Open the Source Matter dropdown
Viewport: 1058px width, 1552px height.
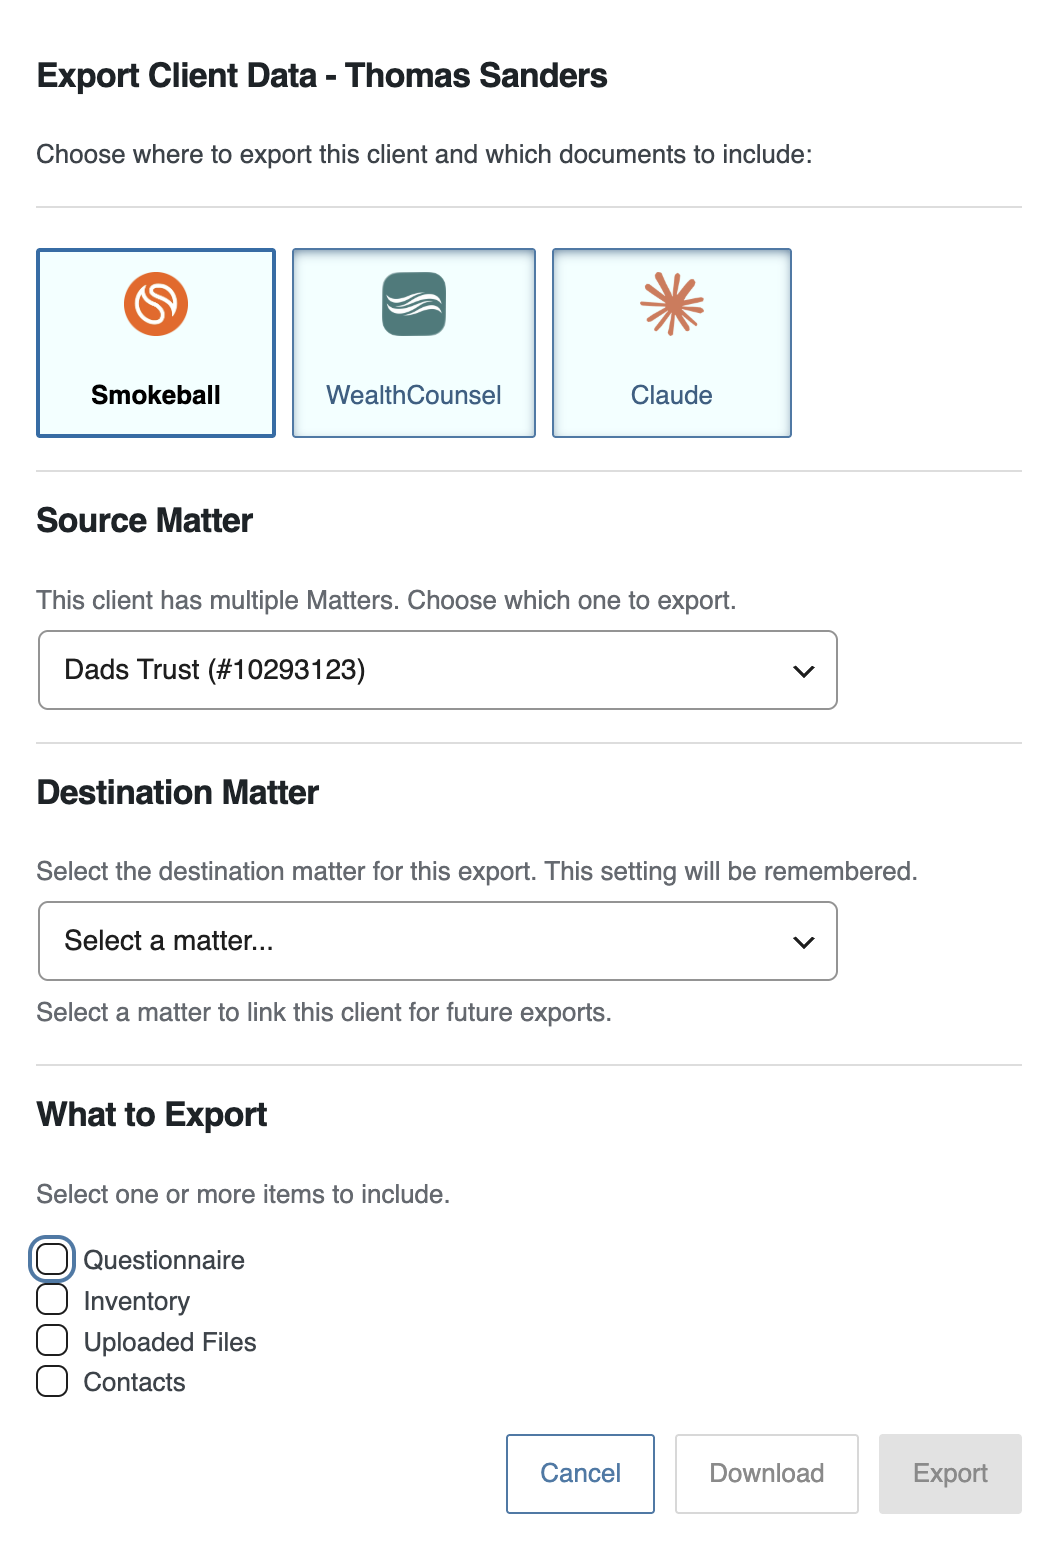pyautogui.click(x=438, y=670)
